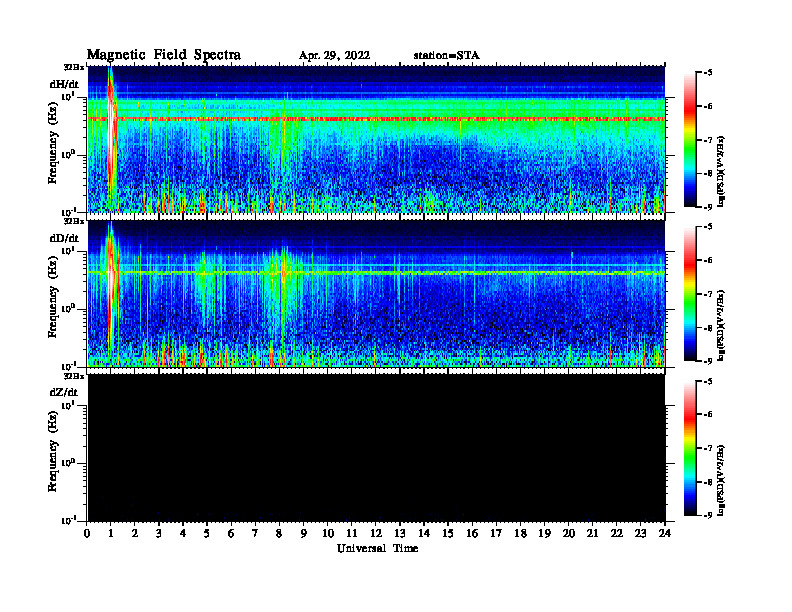Viewport: 792px width, 612px height.
Task: Click the '-9' value on dZ/dt color bar
Action: point(708,515)
